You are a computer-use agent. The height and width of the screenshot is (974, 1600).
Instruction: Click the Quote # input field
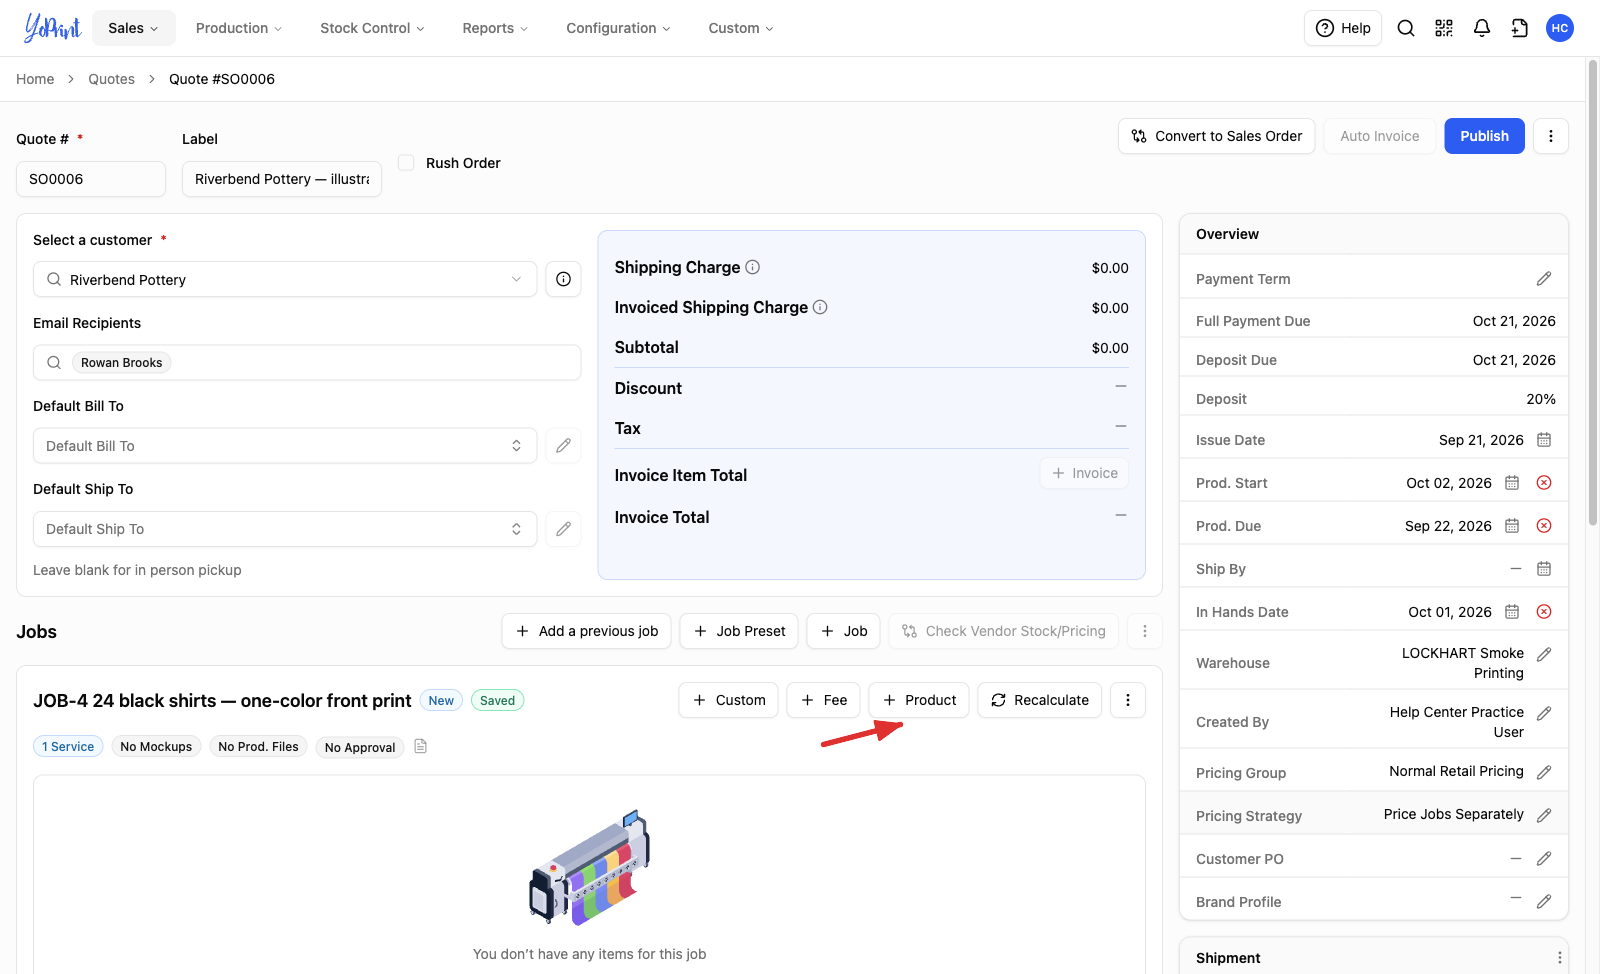tap(91, 179)
